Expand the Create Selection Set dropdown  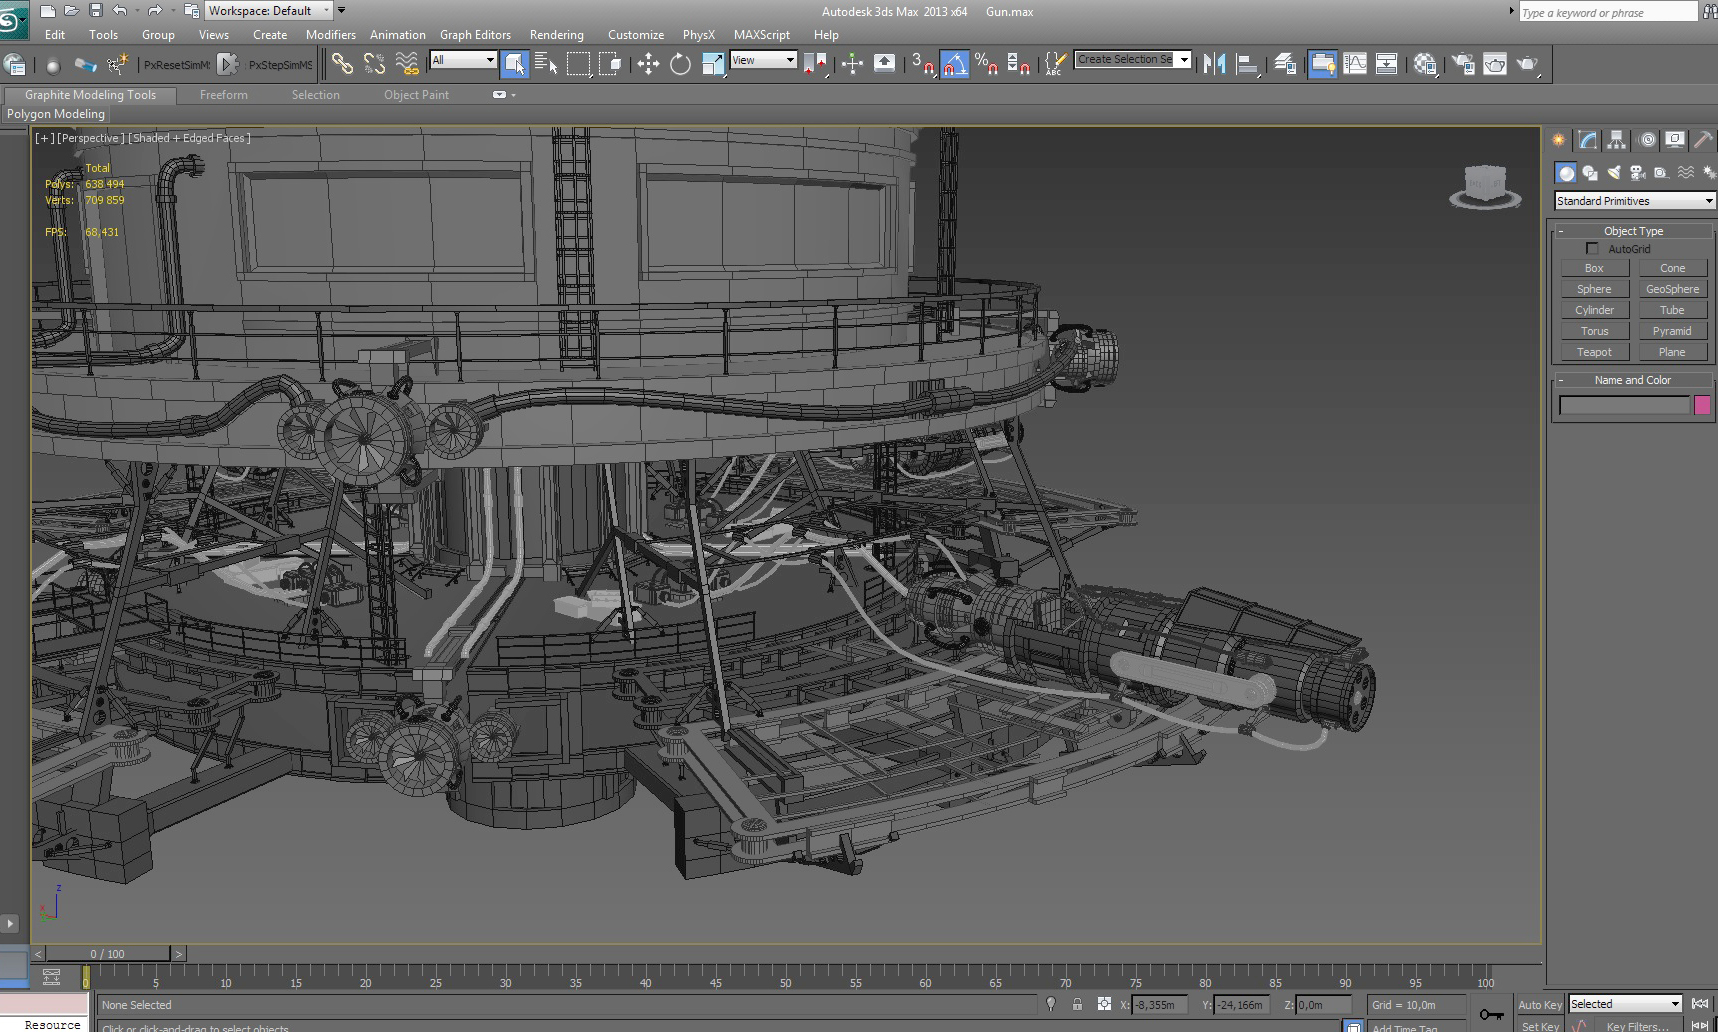[x=1184, y=60]
